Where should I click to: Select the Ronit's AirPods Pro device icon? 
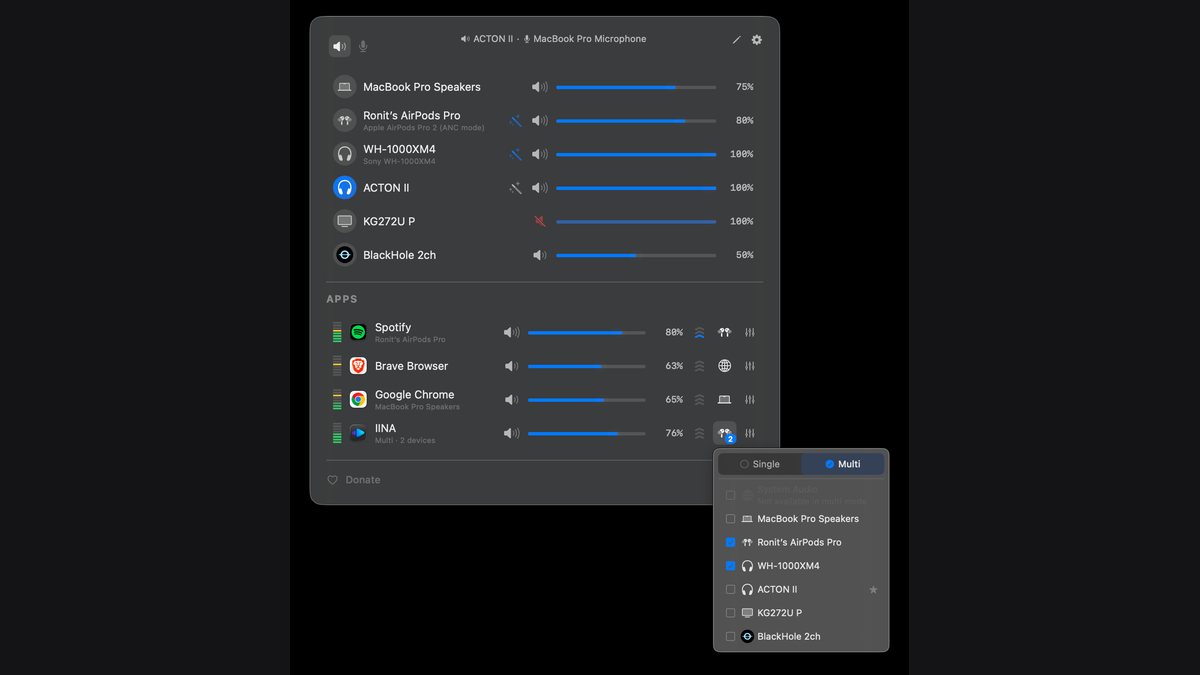[x=345, y=120]
